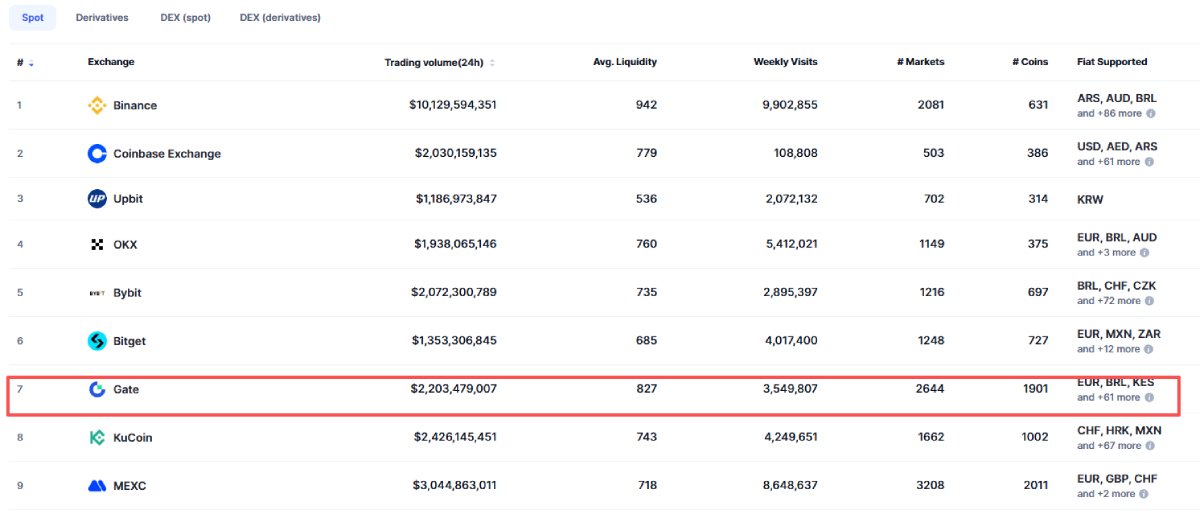Click the Weekly Visits column header

pyautogui.click(x=785, y=62)
